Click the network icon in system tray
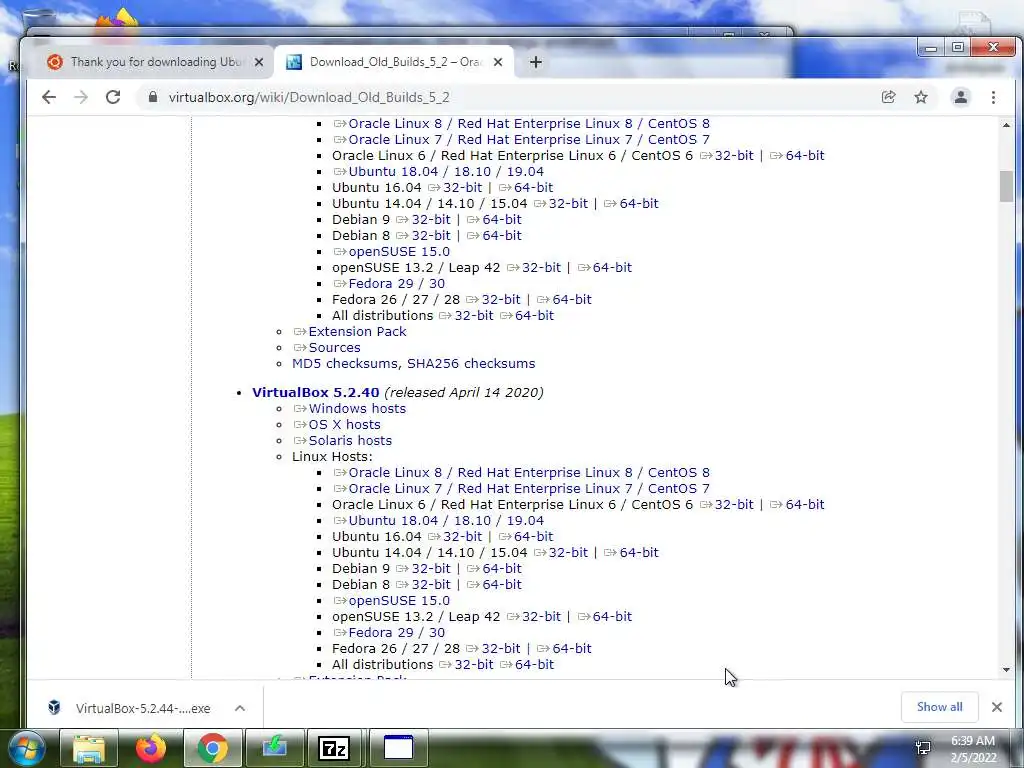This screenshot has width=1024, height=768. [923, 748]
